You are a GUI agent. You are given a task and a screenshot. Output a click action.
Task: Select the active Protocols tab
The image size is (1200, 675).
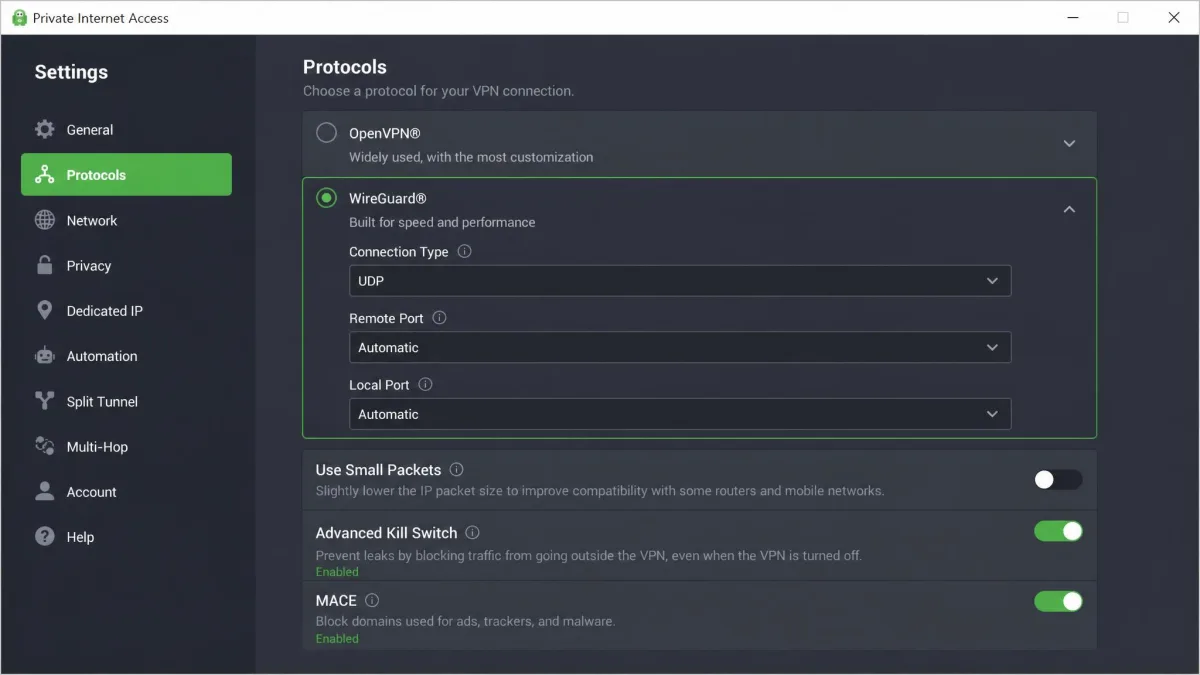pyautogui.click(x=126, y=175)
